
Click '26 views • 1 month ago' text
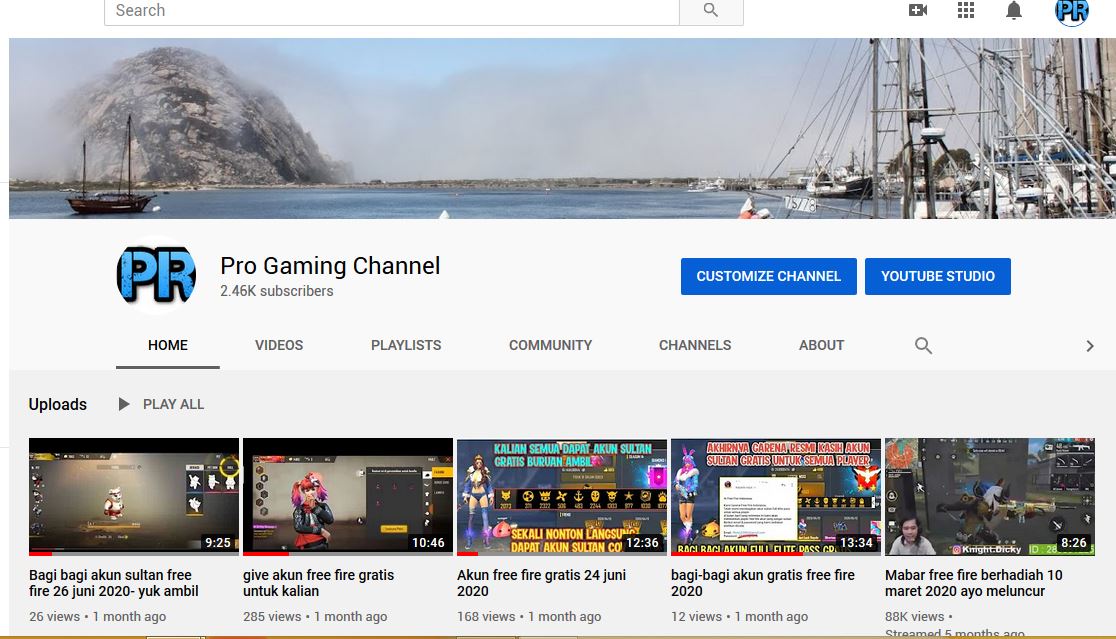click(98, 616)
